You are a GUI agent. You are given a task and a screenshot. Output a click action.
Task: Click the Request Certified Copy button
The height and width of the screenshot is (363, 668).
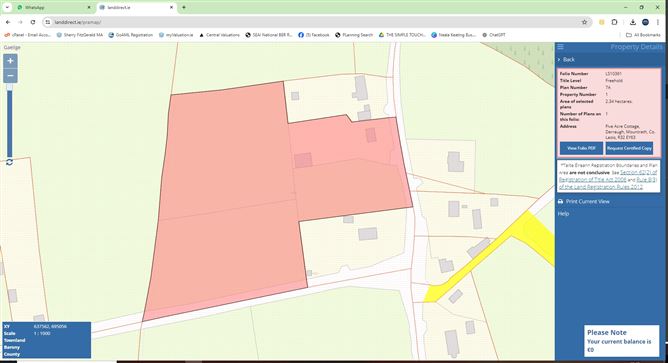coord(629,148)
